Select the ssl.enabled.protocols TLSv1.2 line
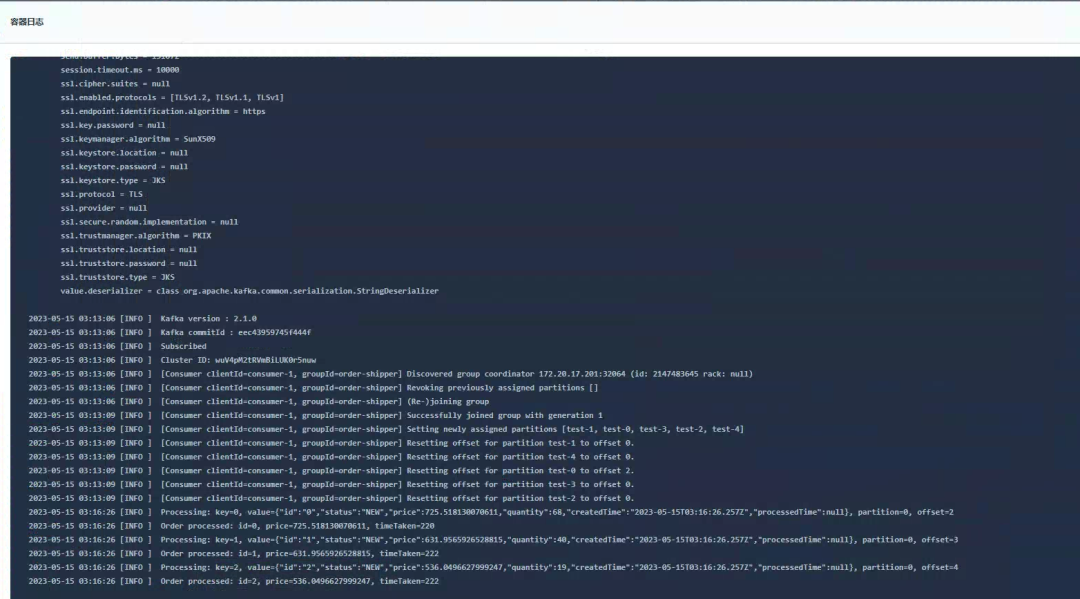Screen dimensions: 1080x599 (172, 97)
